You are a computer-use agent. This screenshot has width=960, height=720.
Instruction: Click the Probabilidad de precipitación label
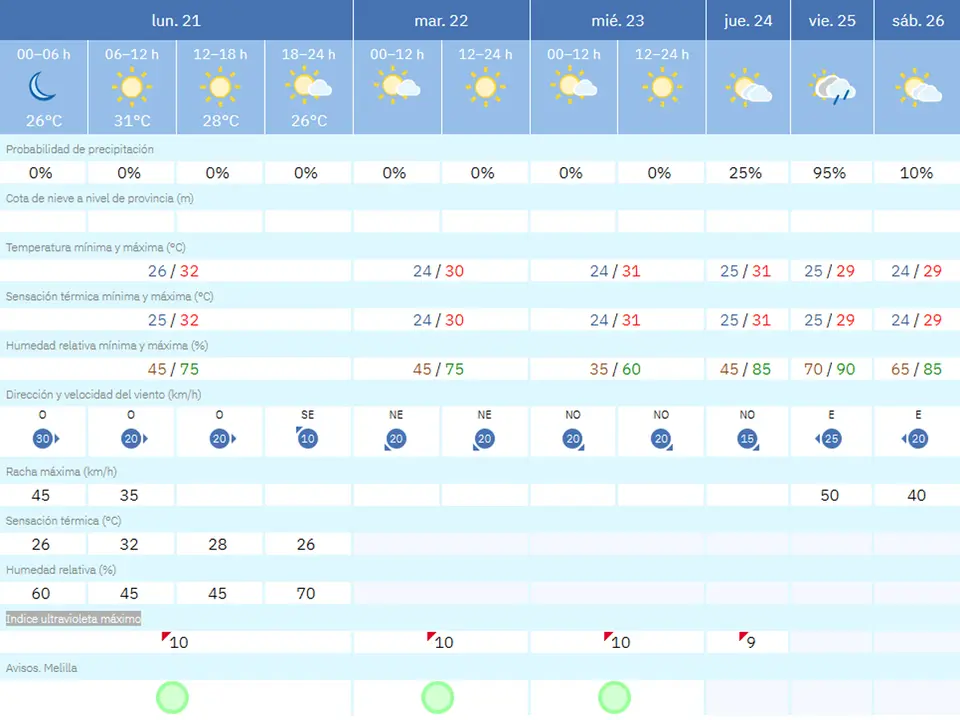[80, 149]
